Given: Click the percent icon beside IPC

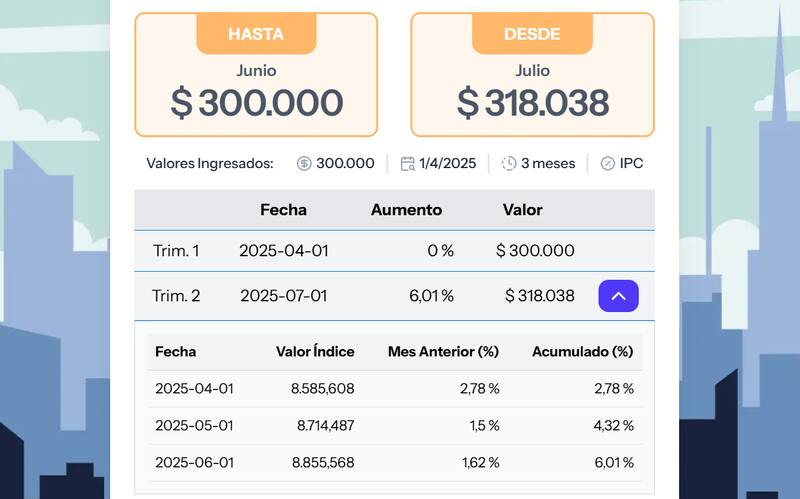Looking at the screenshot, I should click(607, 163).
